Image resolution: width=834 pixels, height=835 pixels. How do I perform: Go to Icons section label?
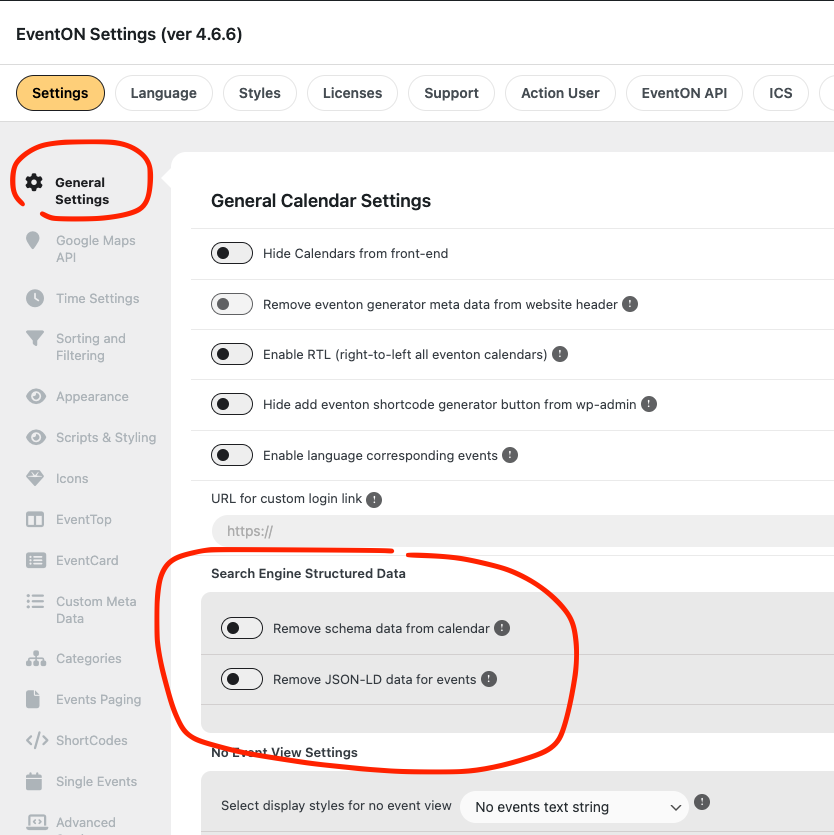pyautogui.click(x=72, y=478)
